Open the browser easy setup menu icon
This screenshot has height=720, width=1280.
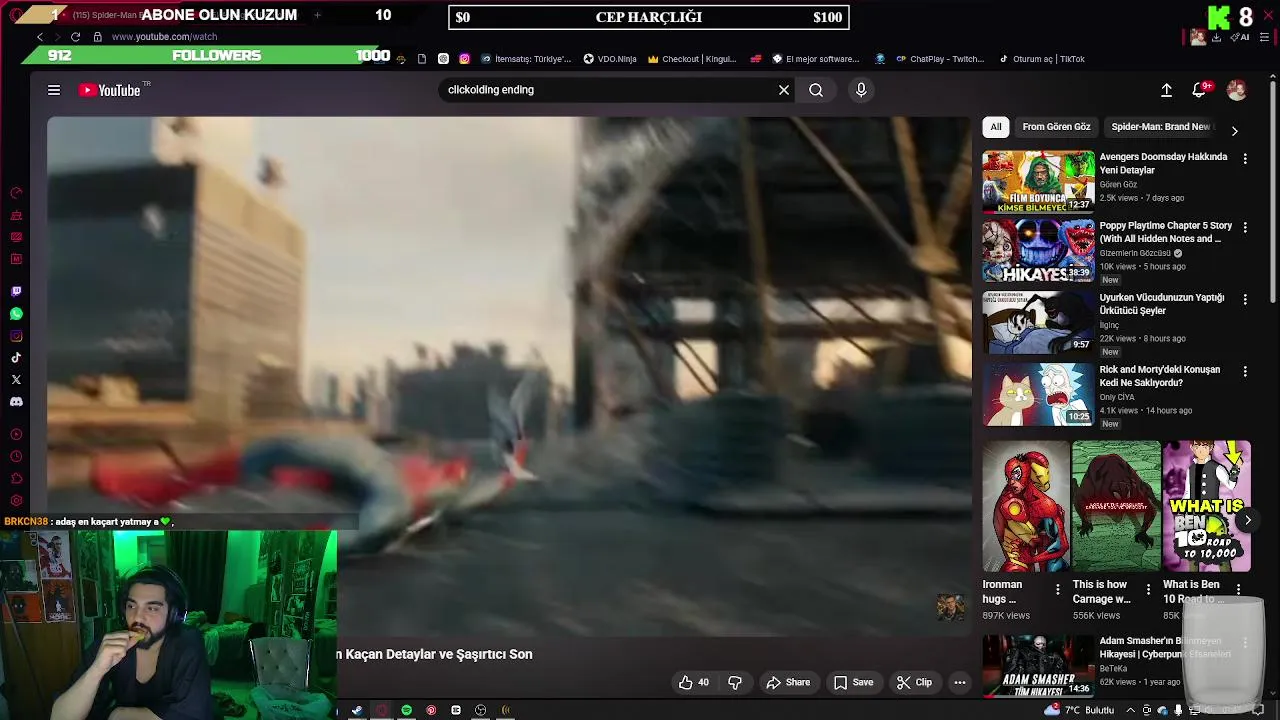pyautogui.click(x=1264, y=37)
